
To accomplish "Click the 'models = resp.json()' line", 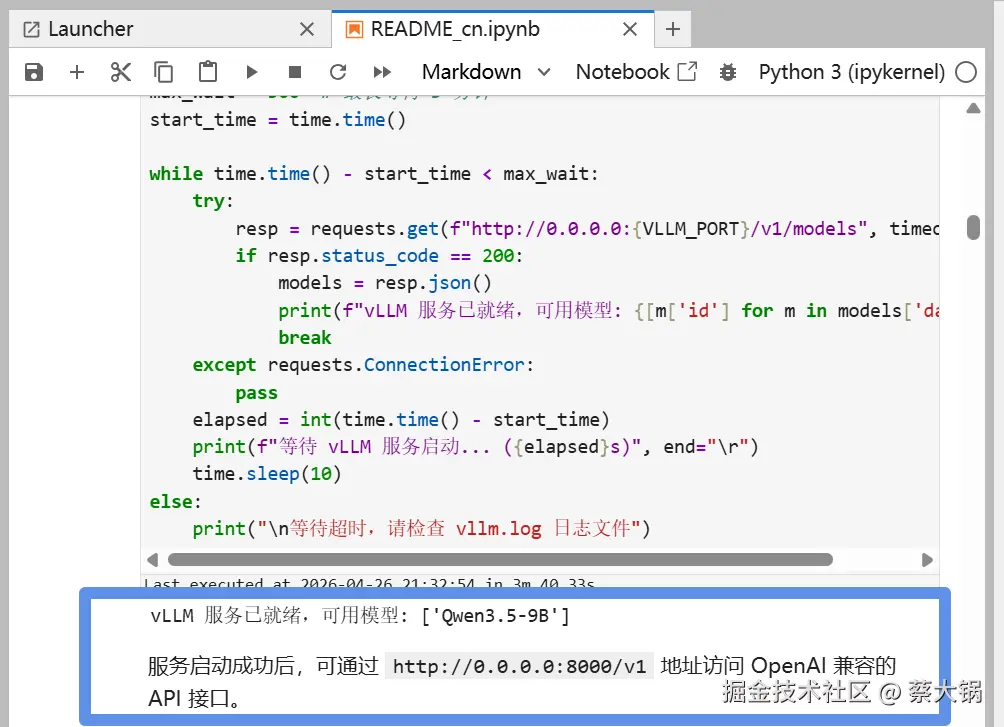I will click(385, 283).
